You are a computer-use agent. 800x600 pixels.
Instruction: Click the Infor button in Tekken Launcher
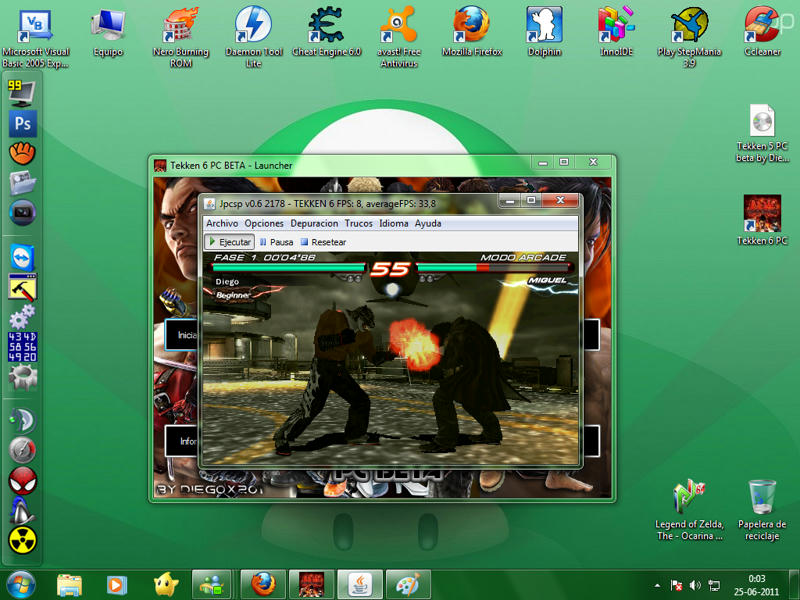(182, 441)
